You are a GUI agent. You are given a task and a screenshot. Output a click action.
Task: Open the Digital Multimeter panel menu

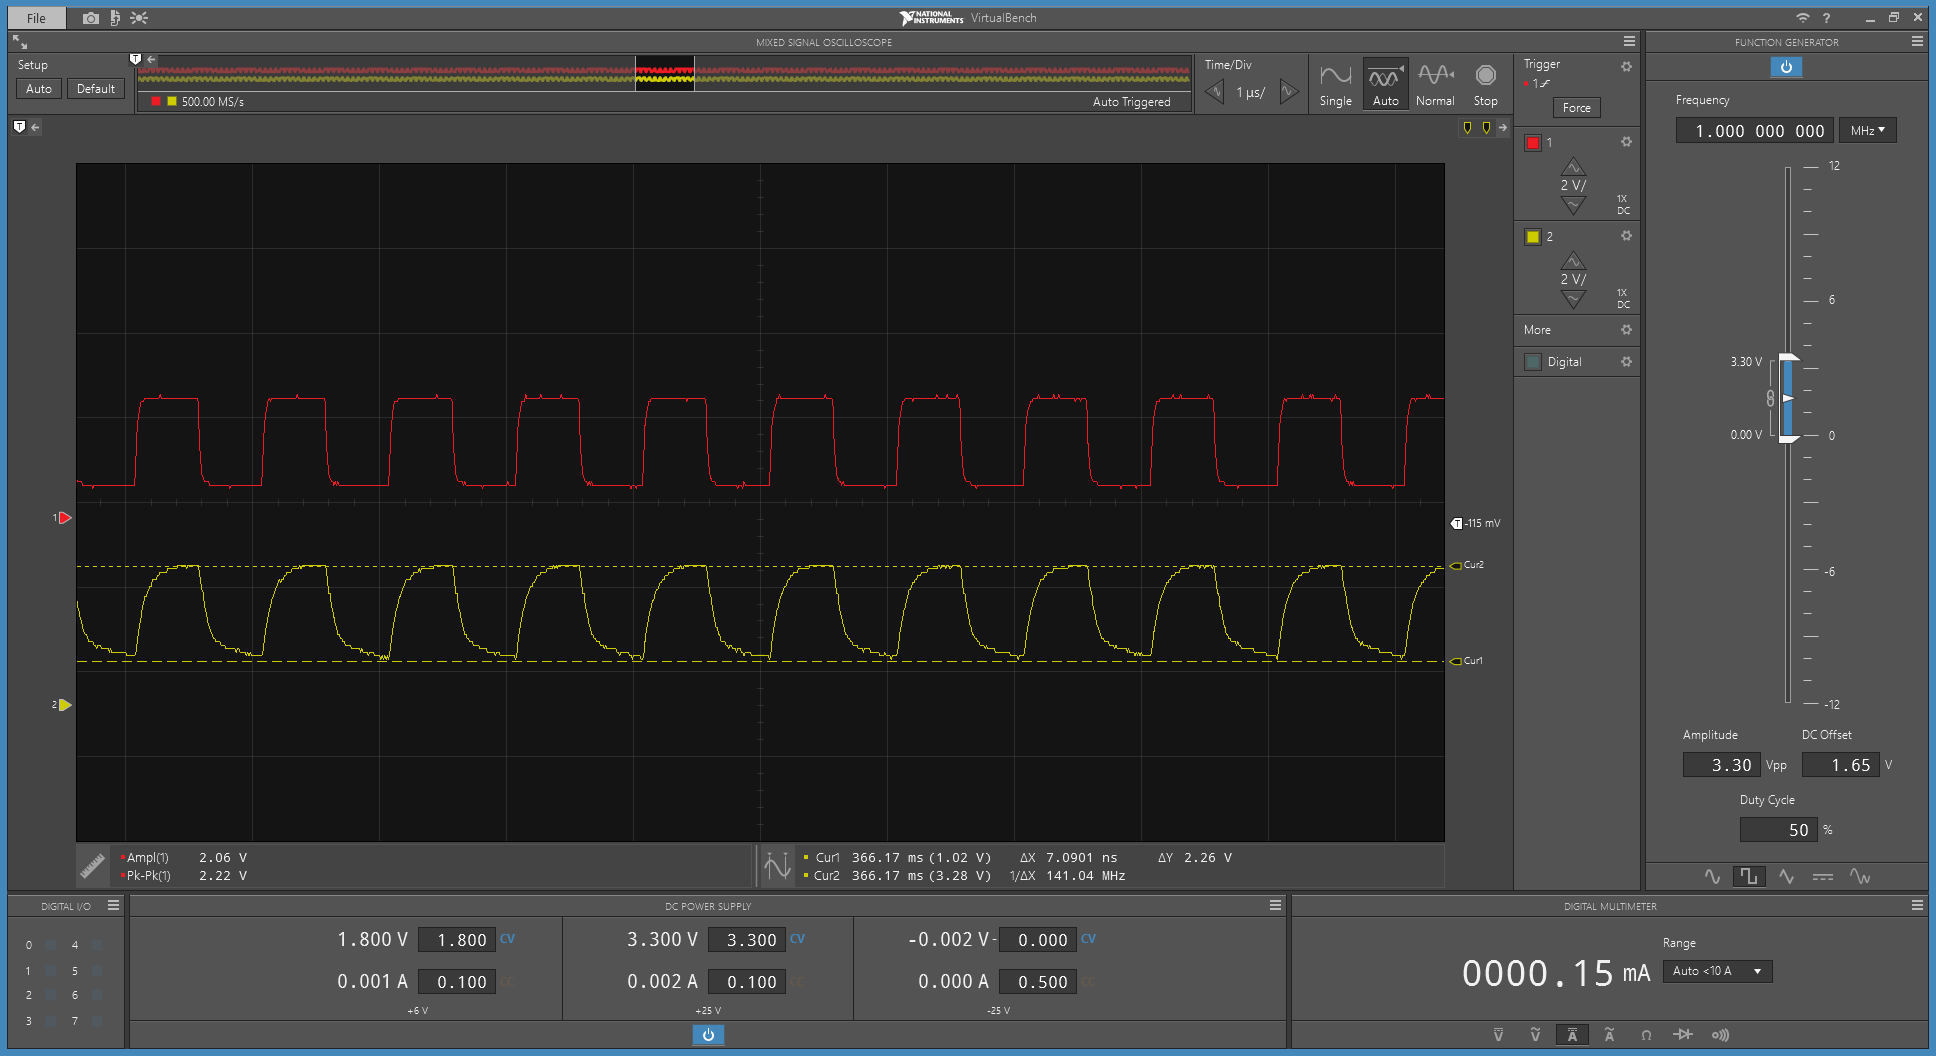click(1917, 905)
